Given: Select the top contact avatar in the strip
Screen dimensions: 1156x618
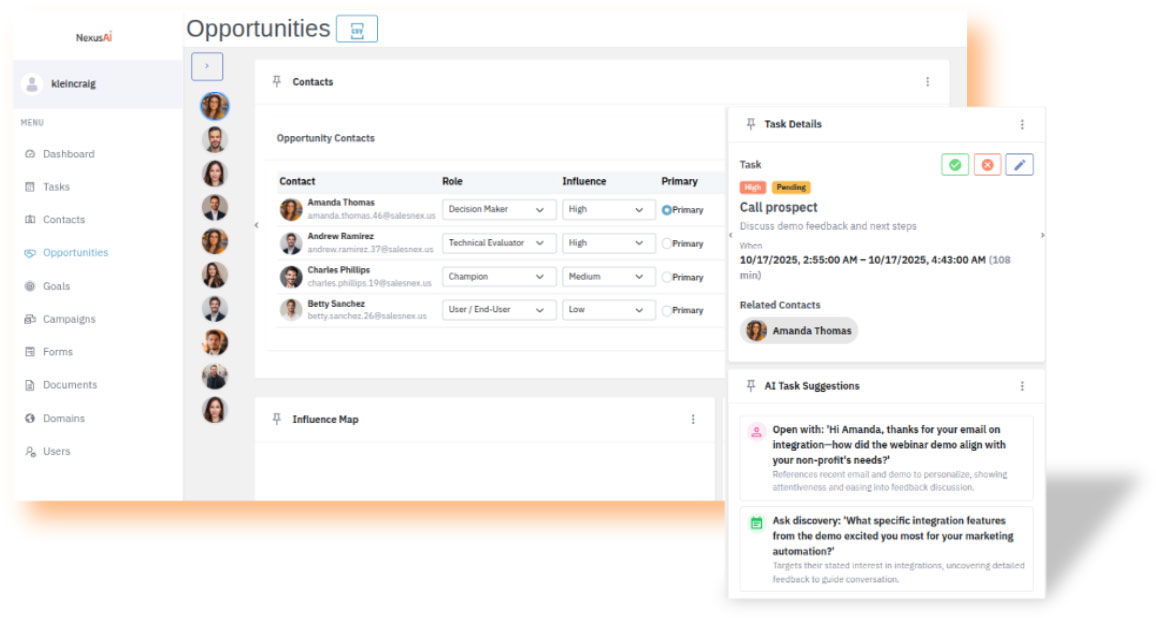Looking at the screenshot, I should 215,105.
